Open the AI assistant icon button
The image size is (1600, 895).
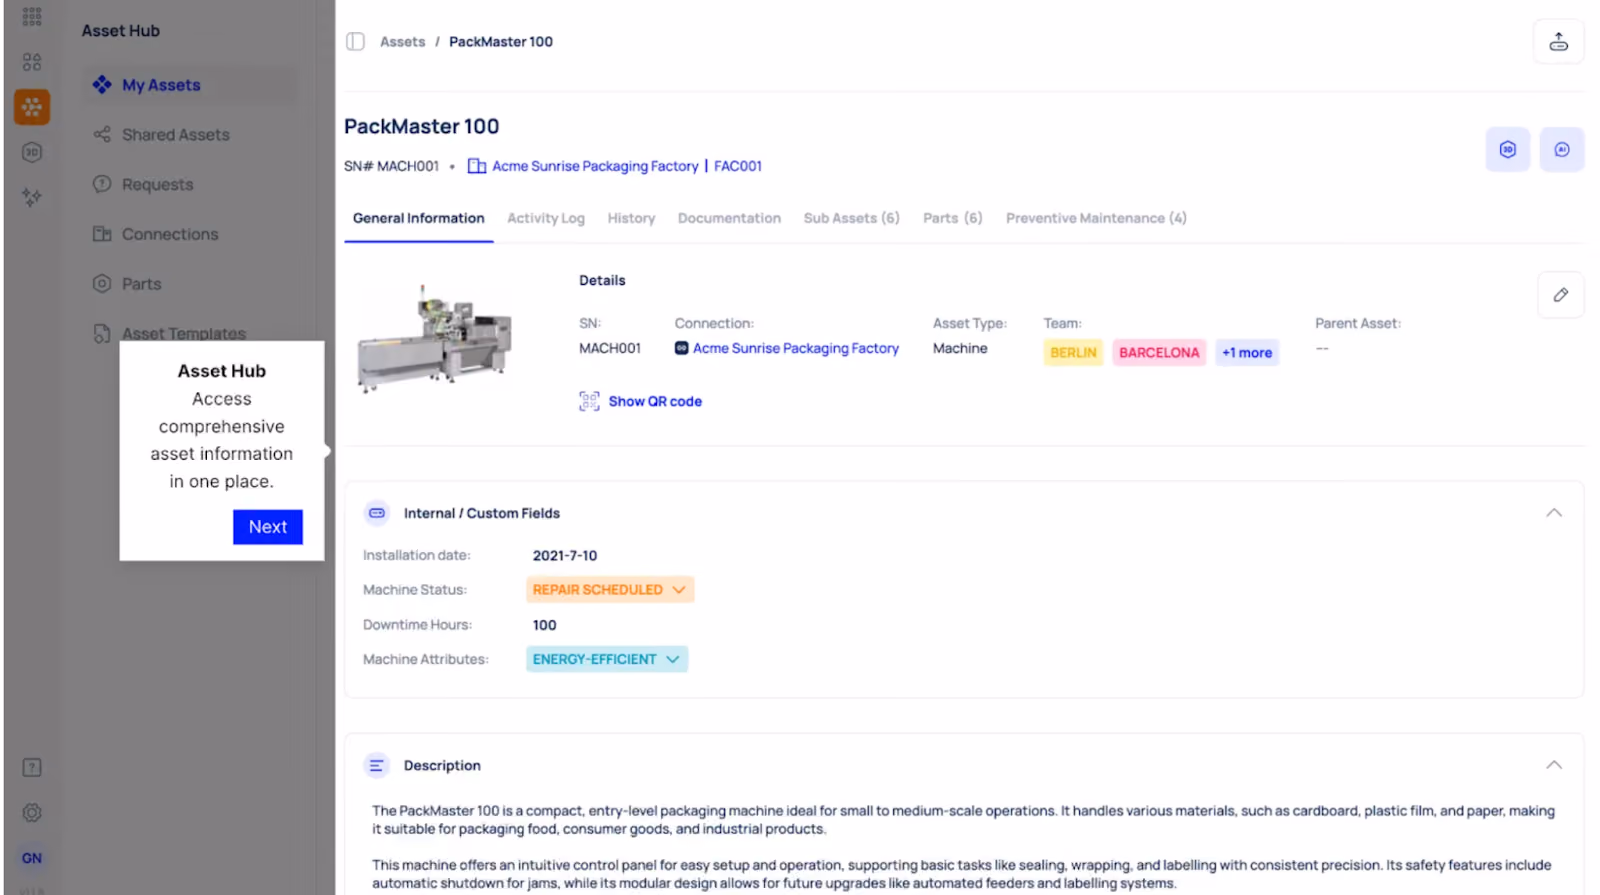(x=1561, y=150)
